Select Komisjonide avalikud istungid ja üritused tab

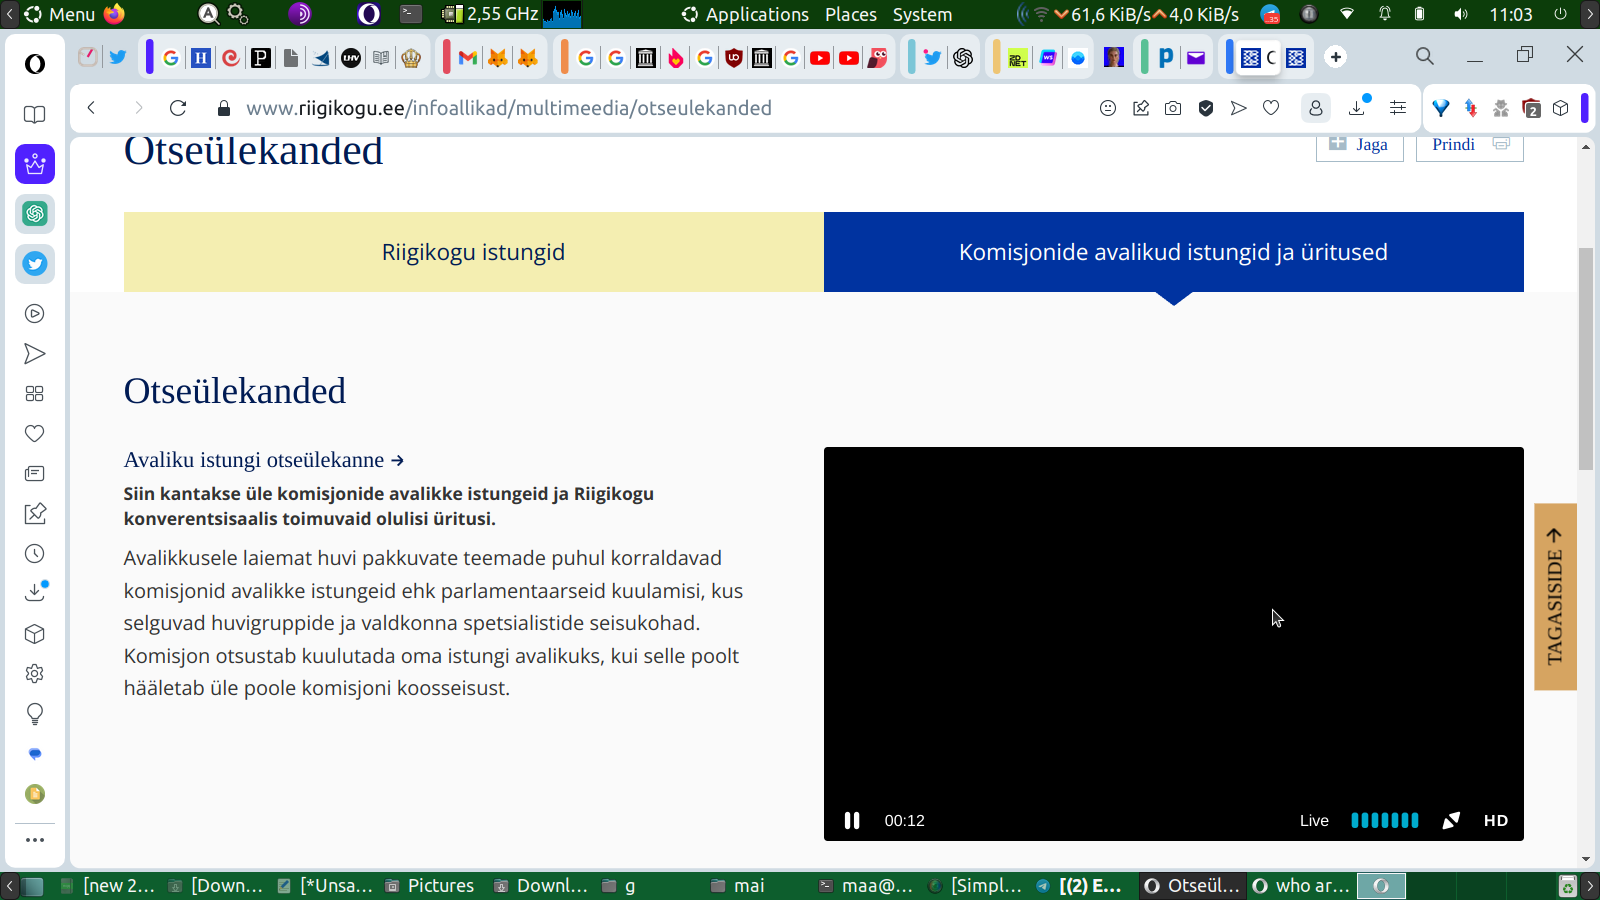(x=1173, y=252)
